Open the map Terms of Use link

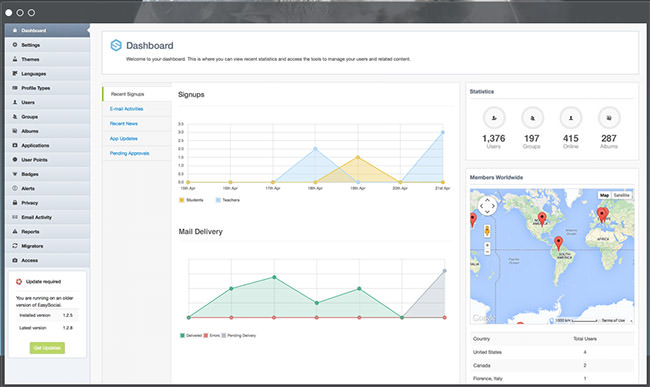[x=613, y=321]
